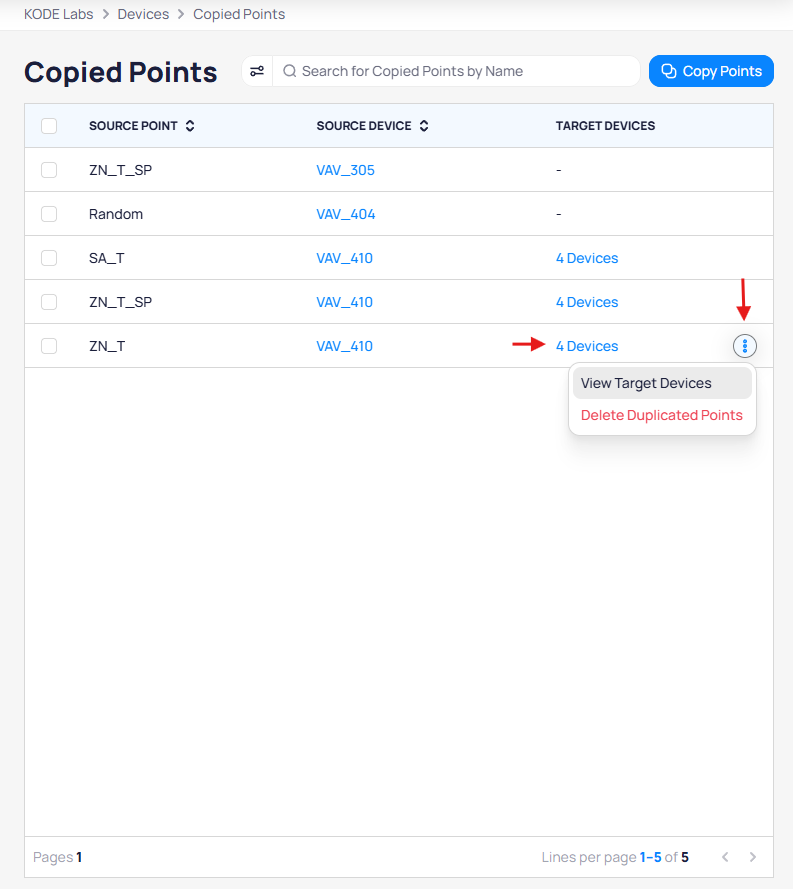Screen dimensions: 793x889
Task: Open the VAV_404 device link
Action: (x=345, y=214)
